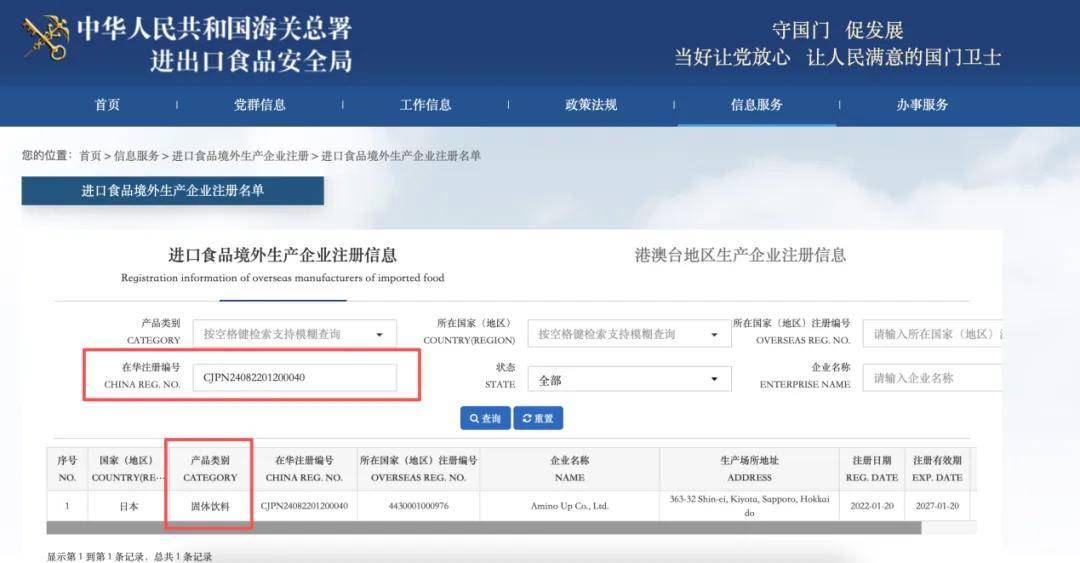The height and width of the screenshot is (563, 1080).
Task: Click the ENTERPRISE NAME input field
Action: click(x=933, y=378)
